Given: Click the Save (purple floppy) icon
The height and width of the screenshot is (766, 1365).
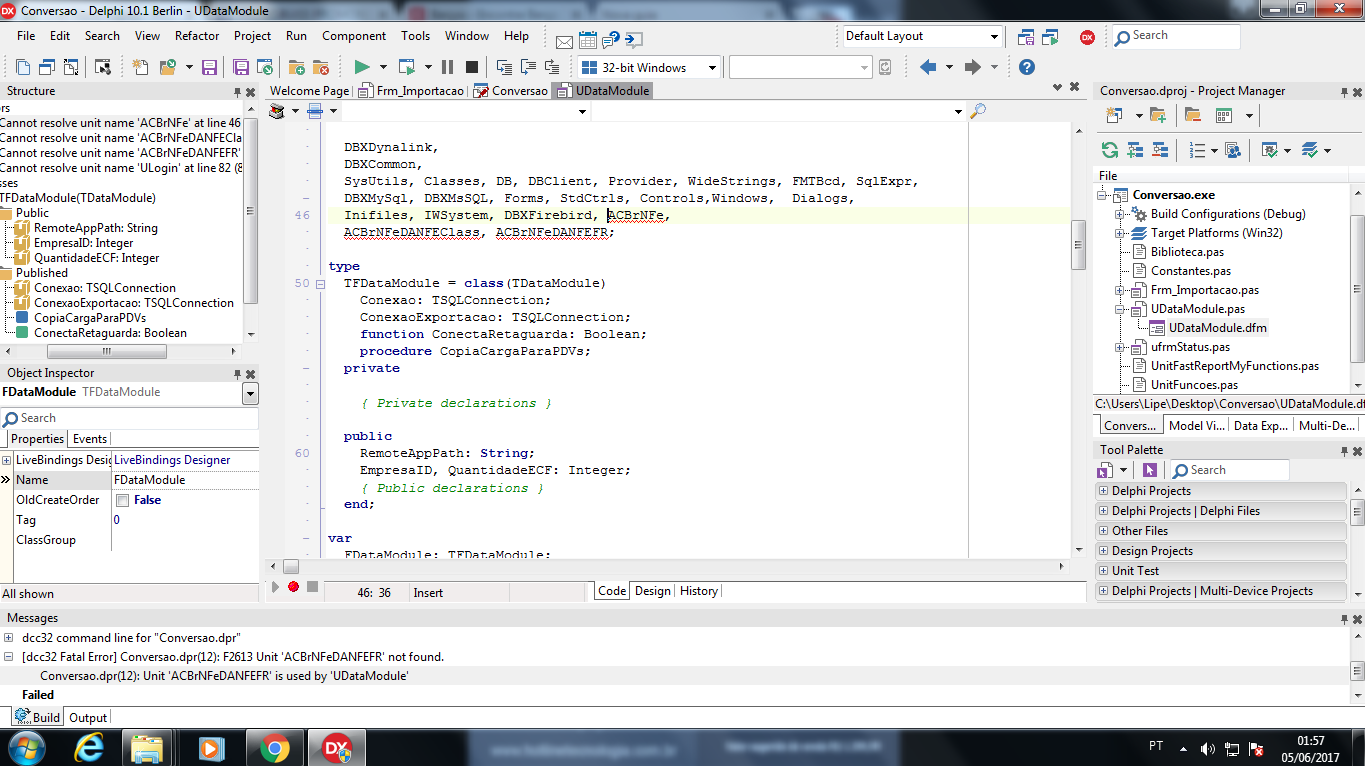Looking at the screenshot, I should 209,67.
